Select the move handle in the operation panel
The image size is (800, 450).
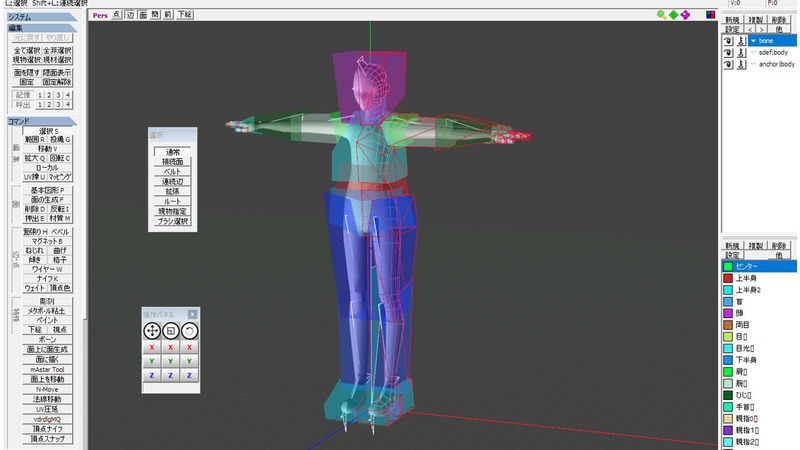point(152,331)
